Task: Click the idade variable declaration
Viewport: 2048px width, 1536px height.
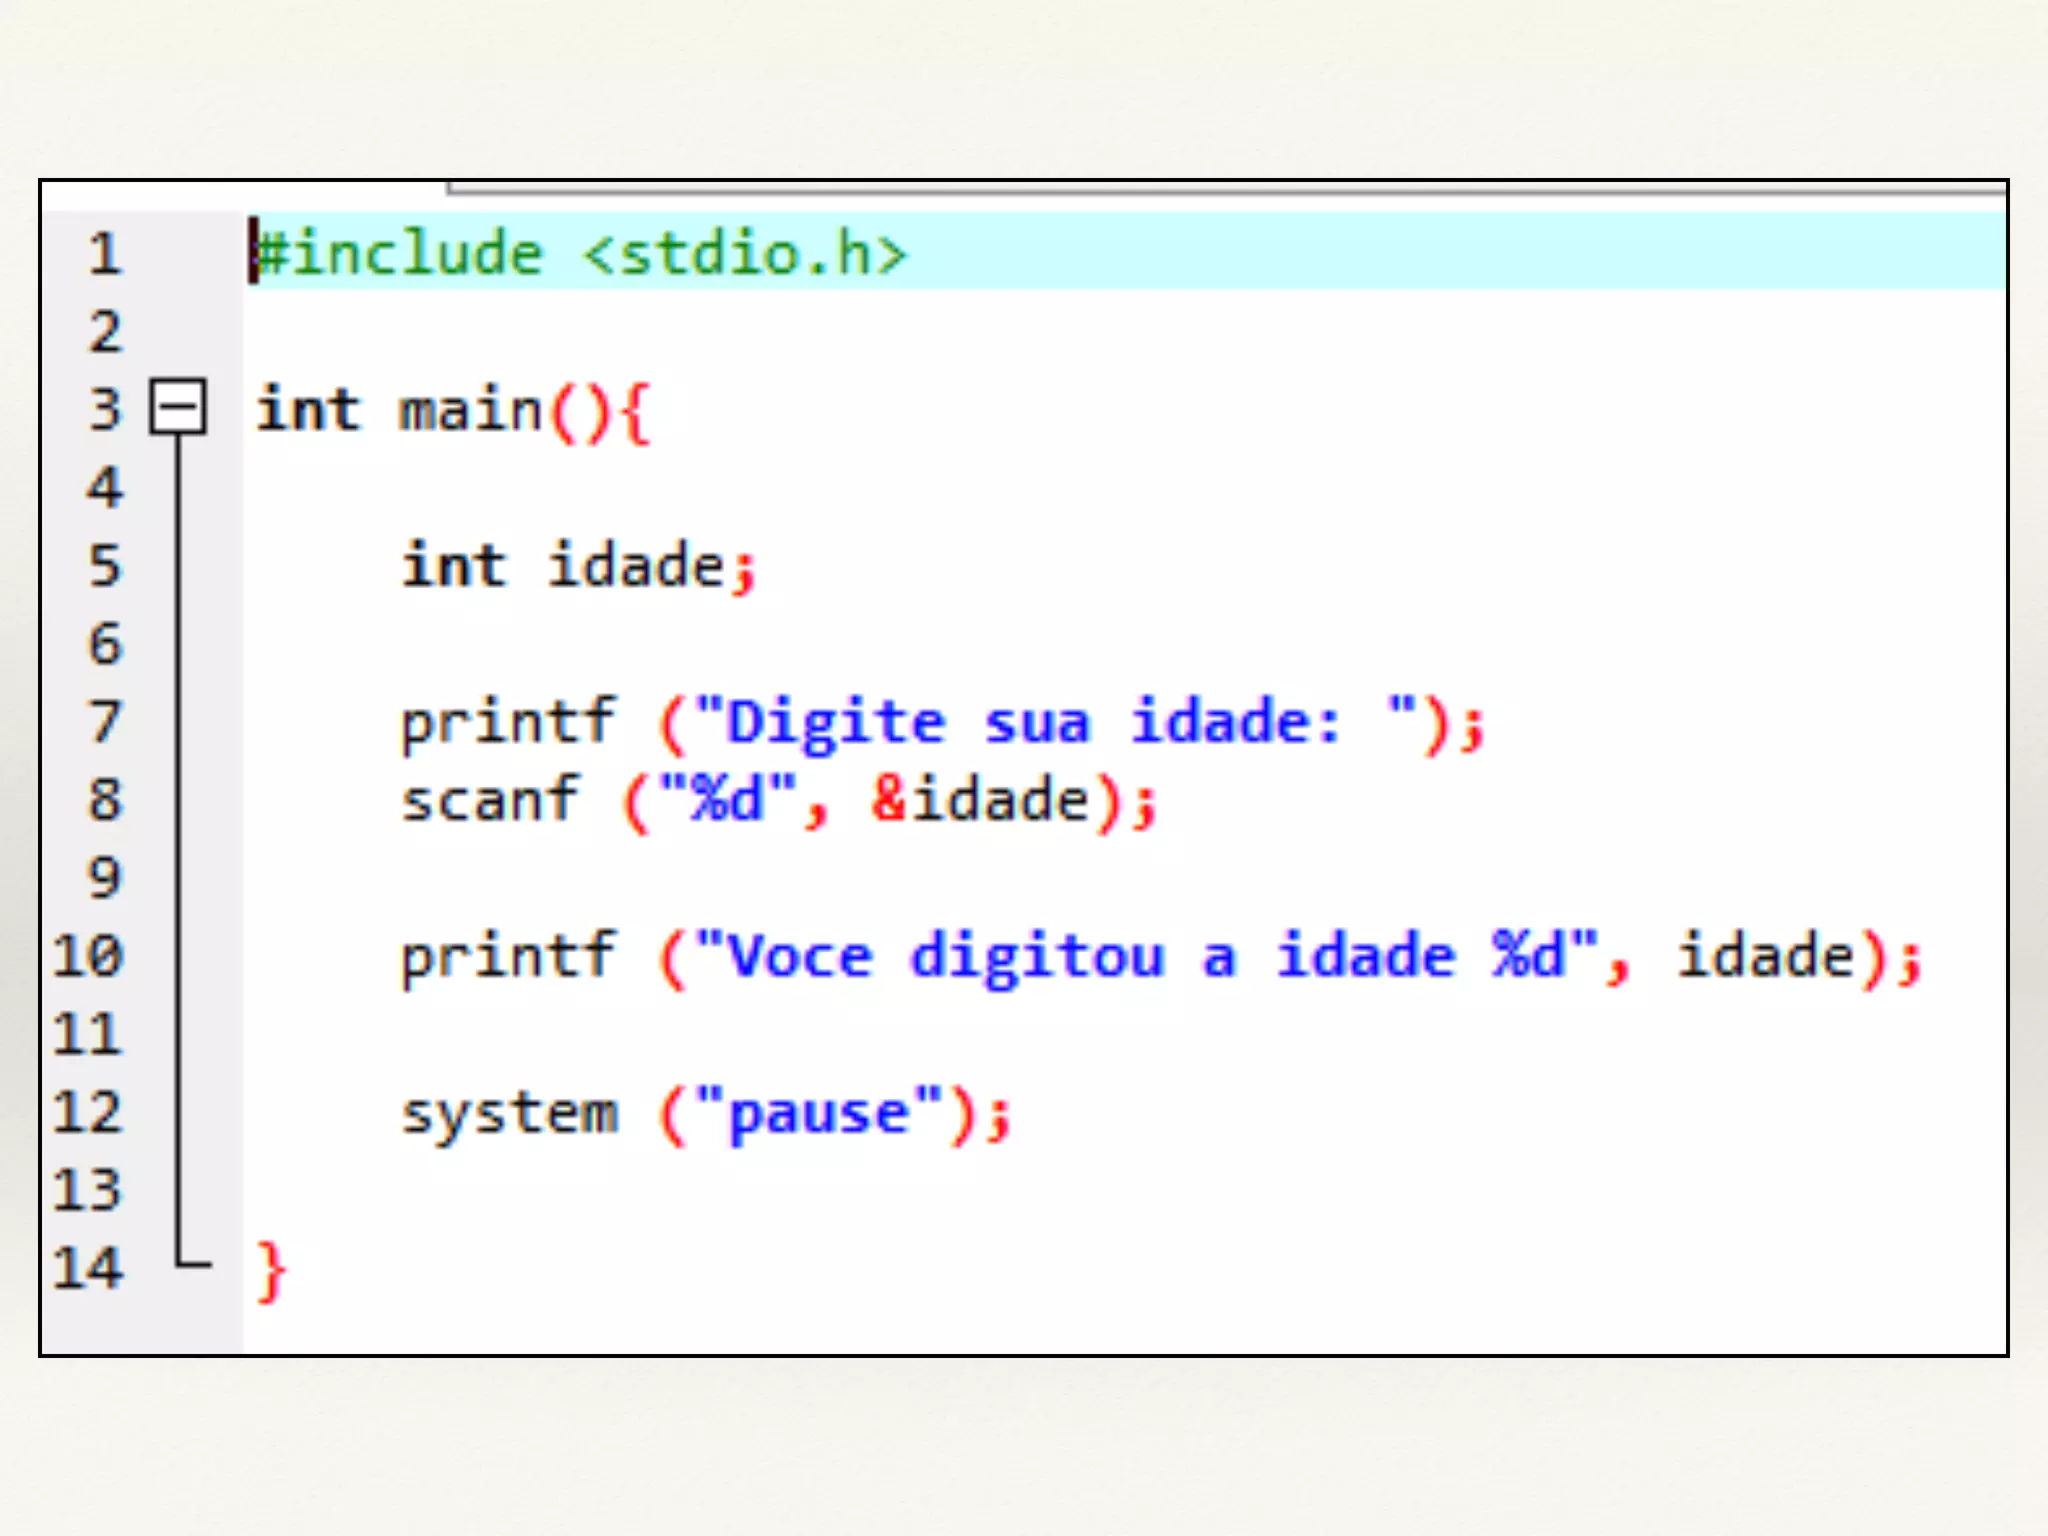Action: point(635,566)
